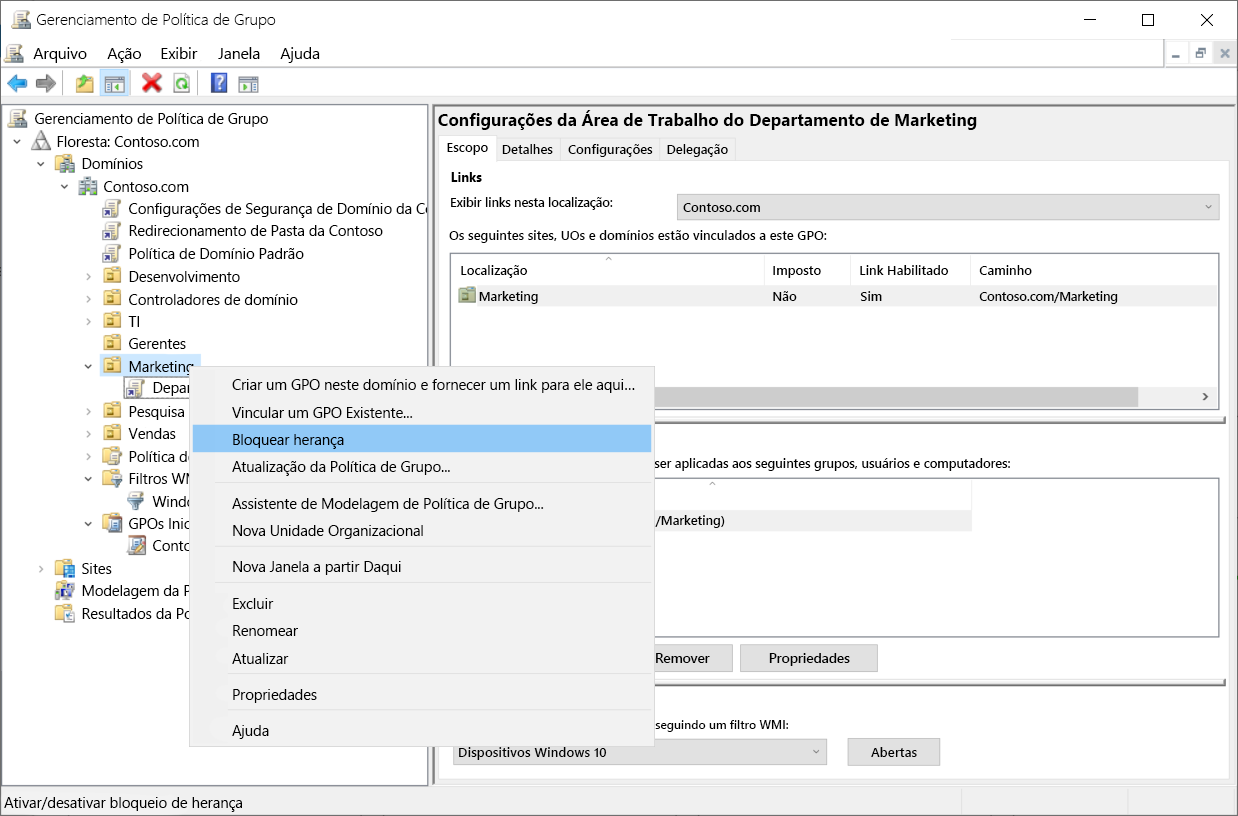Open the Dispositivos Windows 10 WMI filter dropdown
Screen dimensions: 1238x816
(x=640, y=752)
